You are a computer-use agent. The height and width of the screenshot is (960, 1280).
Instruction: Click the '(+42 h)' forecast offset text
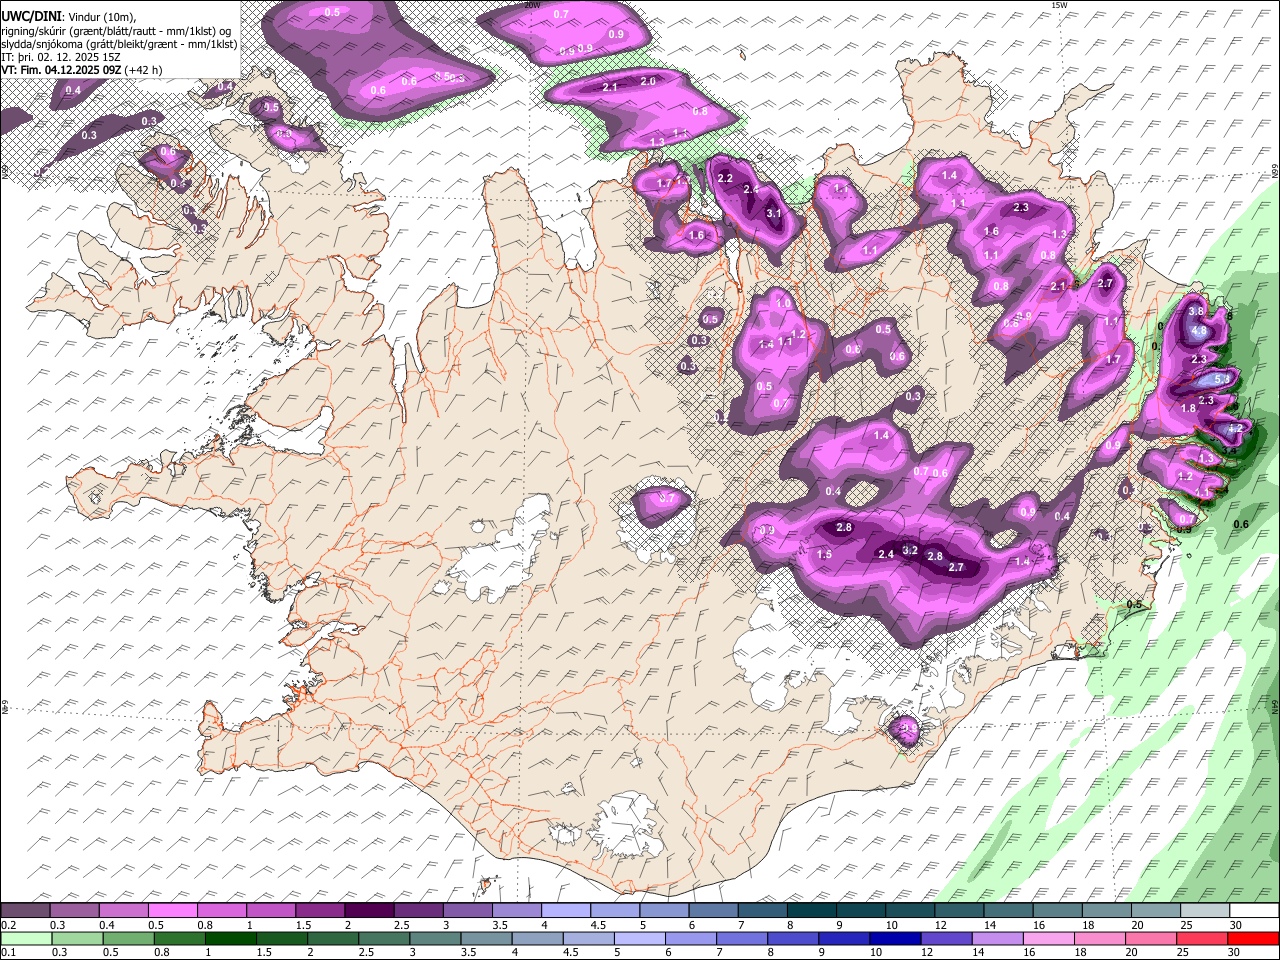(144, 70)
